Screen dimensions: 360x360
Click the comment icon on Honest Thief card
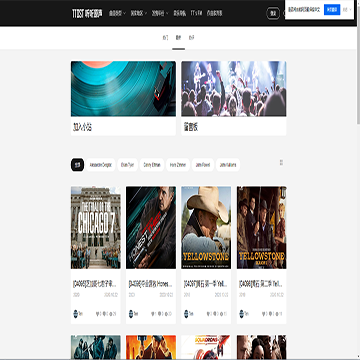click(160, 314)
